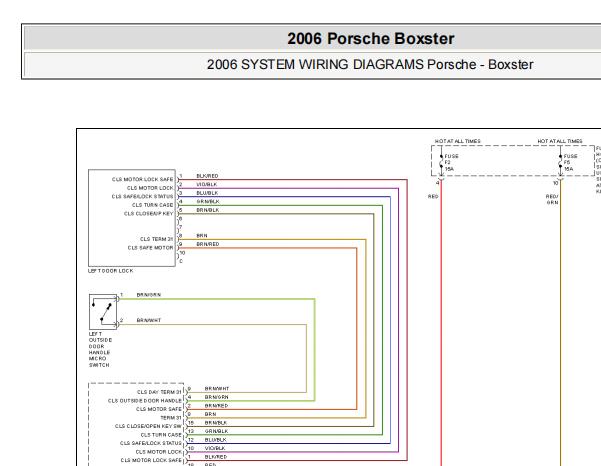This screenshot has width=601, height=466.
Task: Click 'CLS DAY TERM 31' pin label
Action: pos(159,392)
